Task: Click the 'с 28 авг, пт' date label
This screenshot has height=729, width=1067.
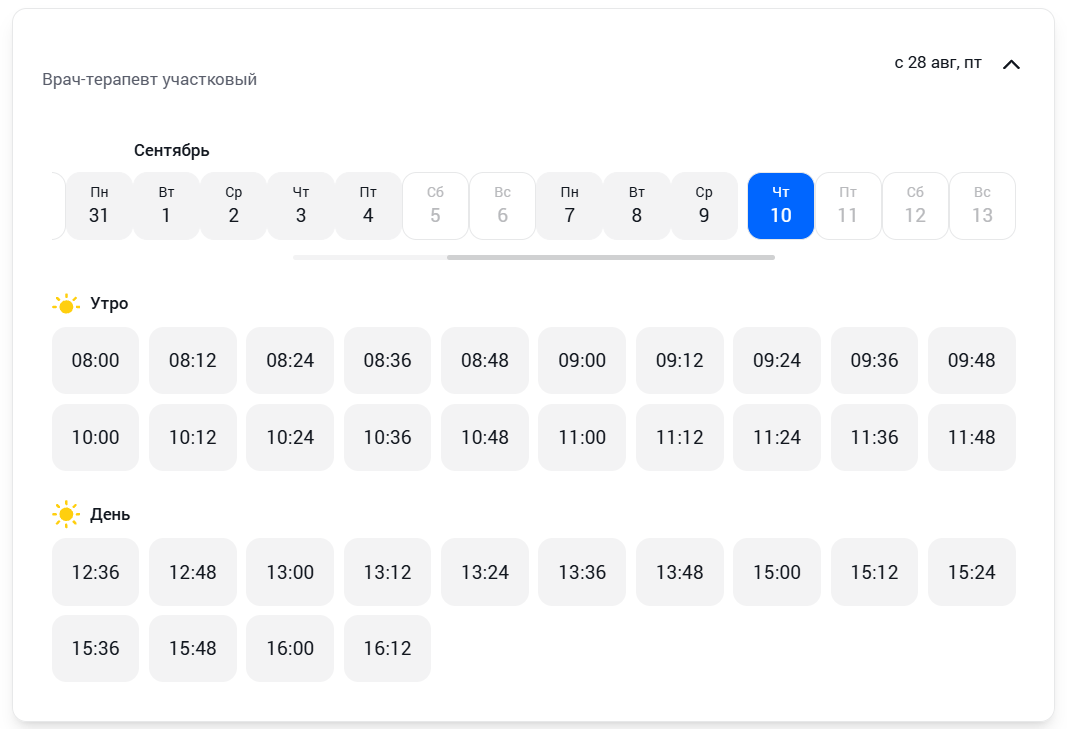Action: tap(938, 63)
